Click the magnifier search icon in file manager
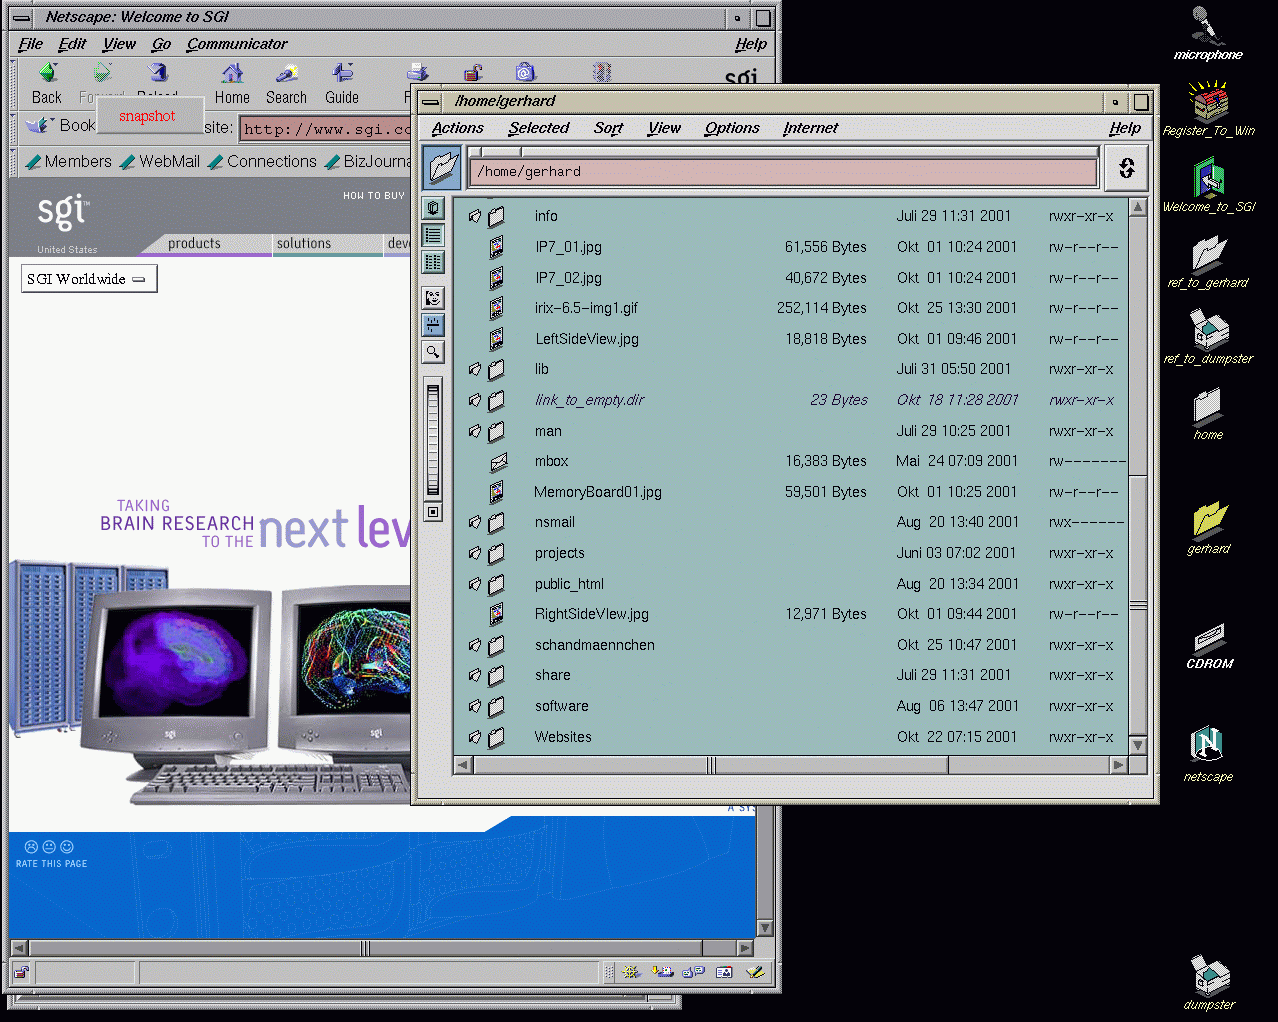Image resolution: width=1278 pixels, height=1022 pixels. tap(433, 352)
